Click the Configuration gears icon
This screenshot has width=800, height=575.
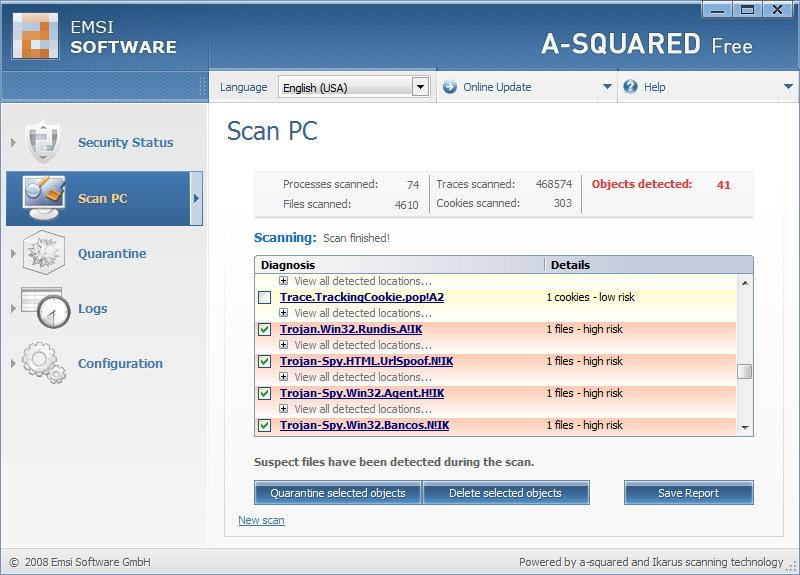(43, 363)
